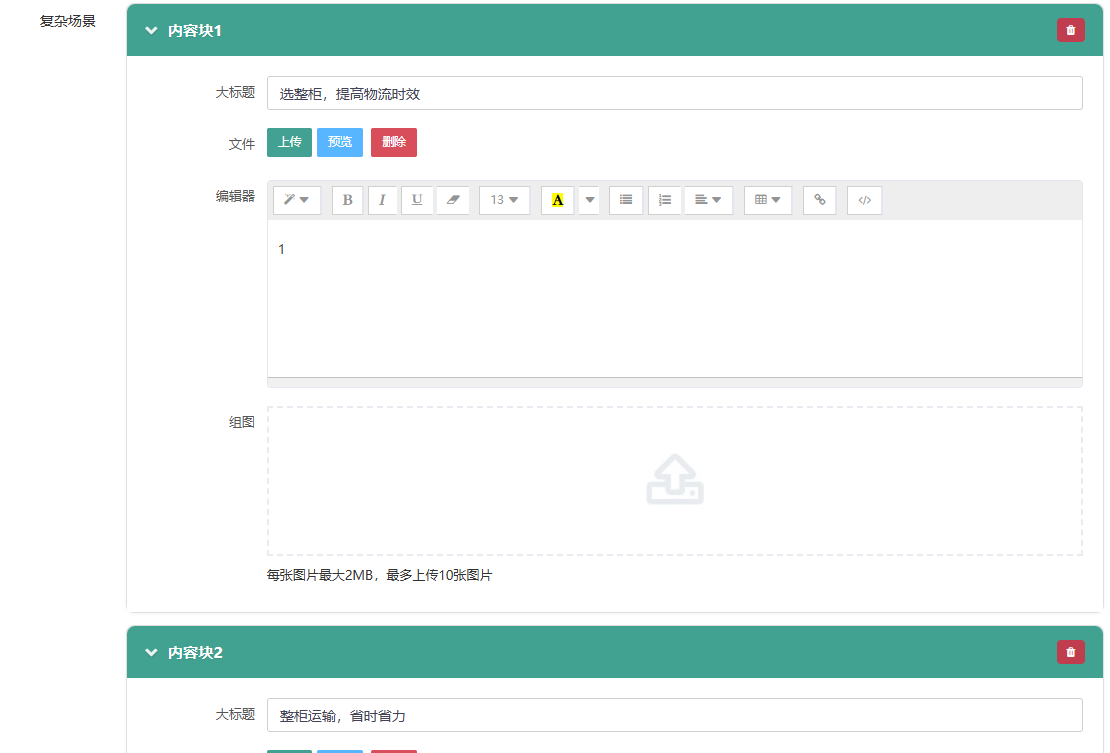Delete 内容块2 with trash icon
1110x753 pixels.
point(1070,652)
